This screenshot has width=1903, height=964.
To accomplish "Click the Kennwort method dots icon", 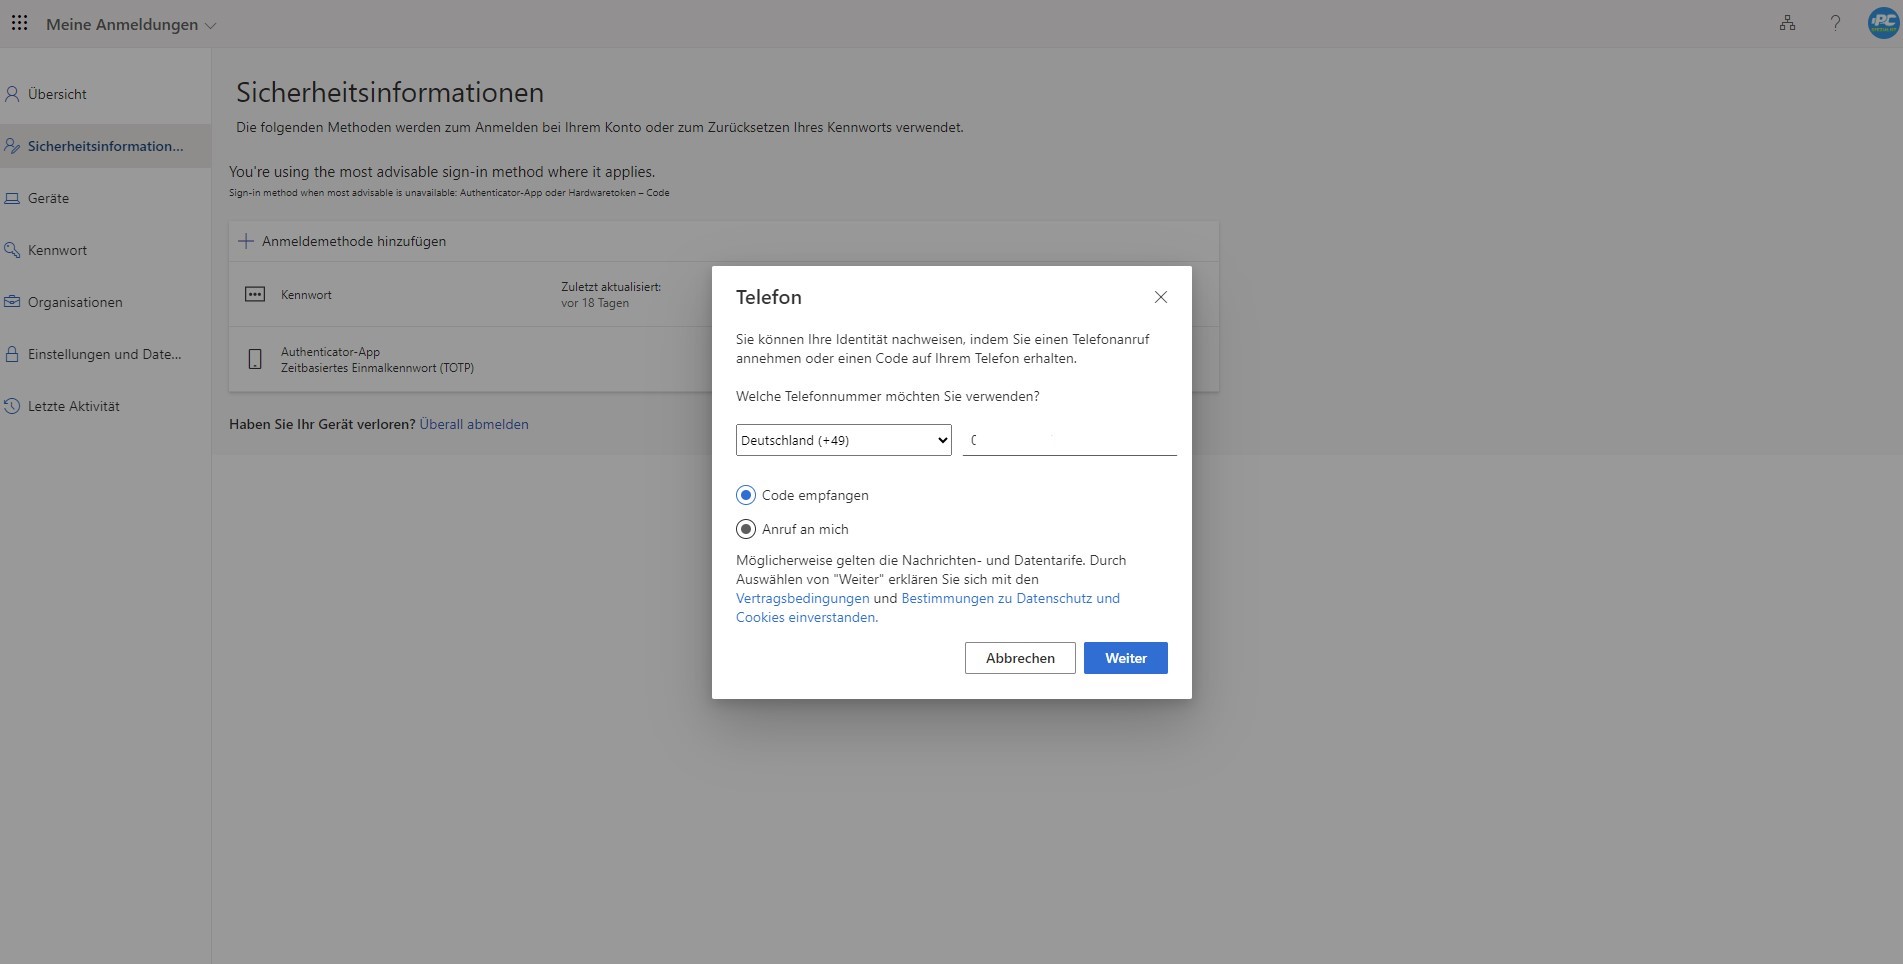I will click(255, 295).
